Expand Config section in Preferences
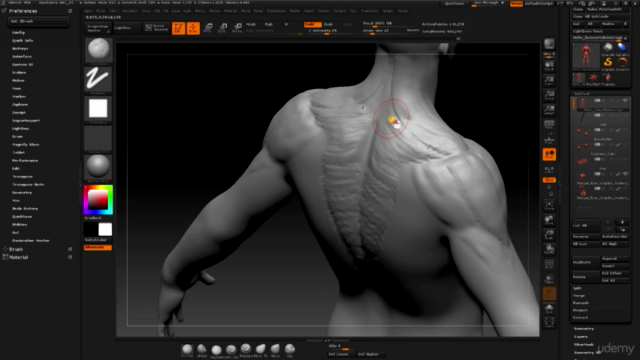The image size is (640, 360). [18, 32]
